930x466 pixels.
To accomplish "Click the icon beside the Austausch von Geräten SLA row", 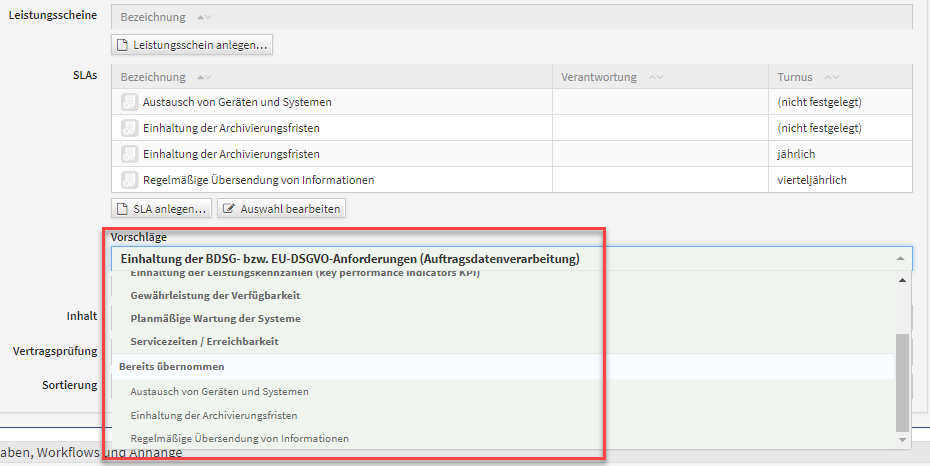I will (x=128, y=102).
